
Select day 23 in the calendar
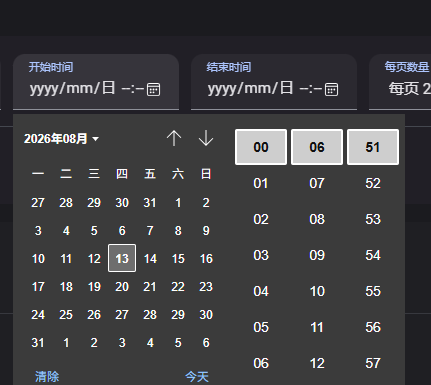coord(206,286)
